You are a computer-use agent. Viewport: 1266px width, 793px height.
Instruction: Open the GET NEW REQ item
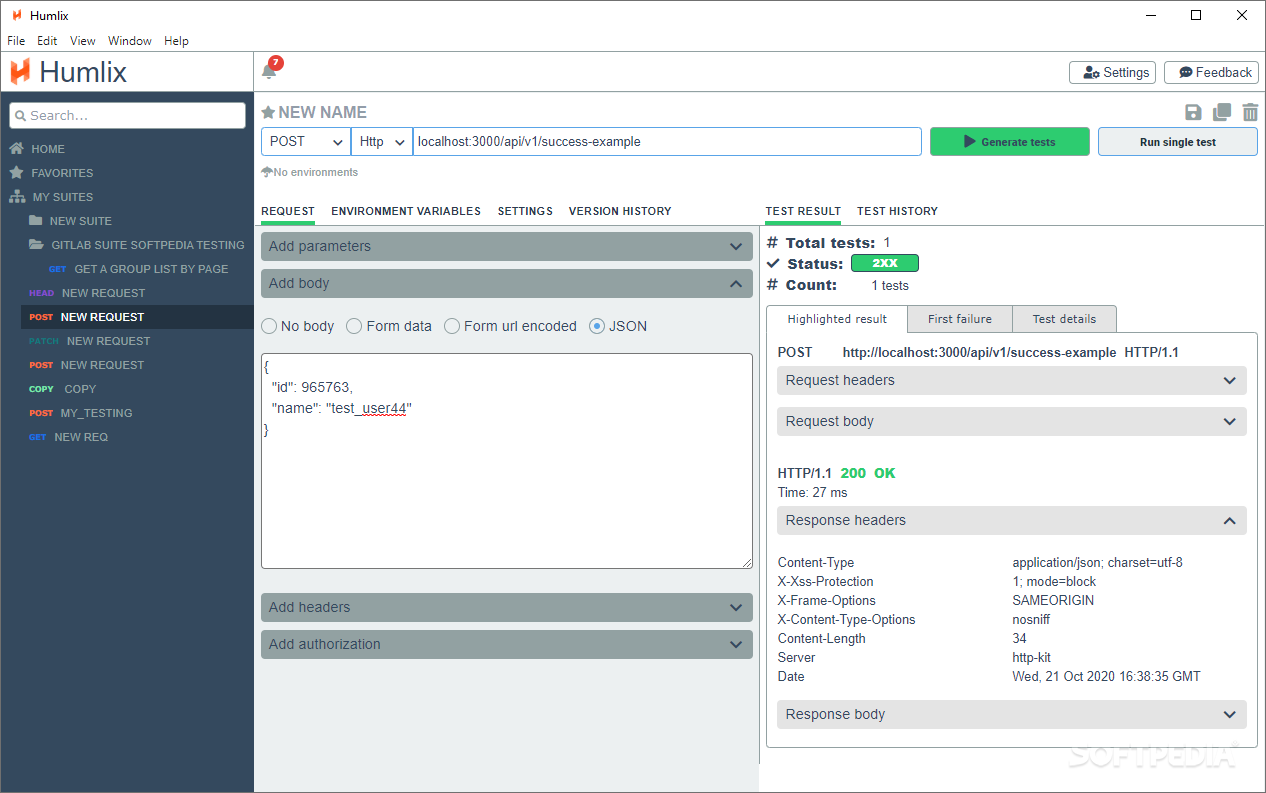(x=68, y=437)
